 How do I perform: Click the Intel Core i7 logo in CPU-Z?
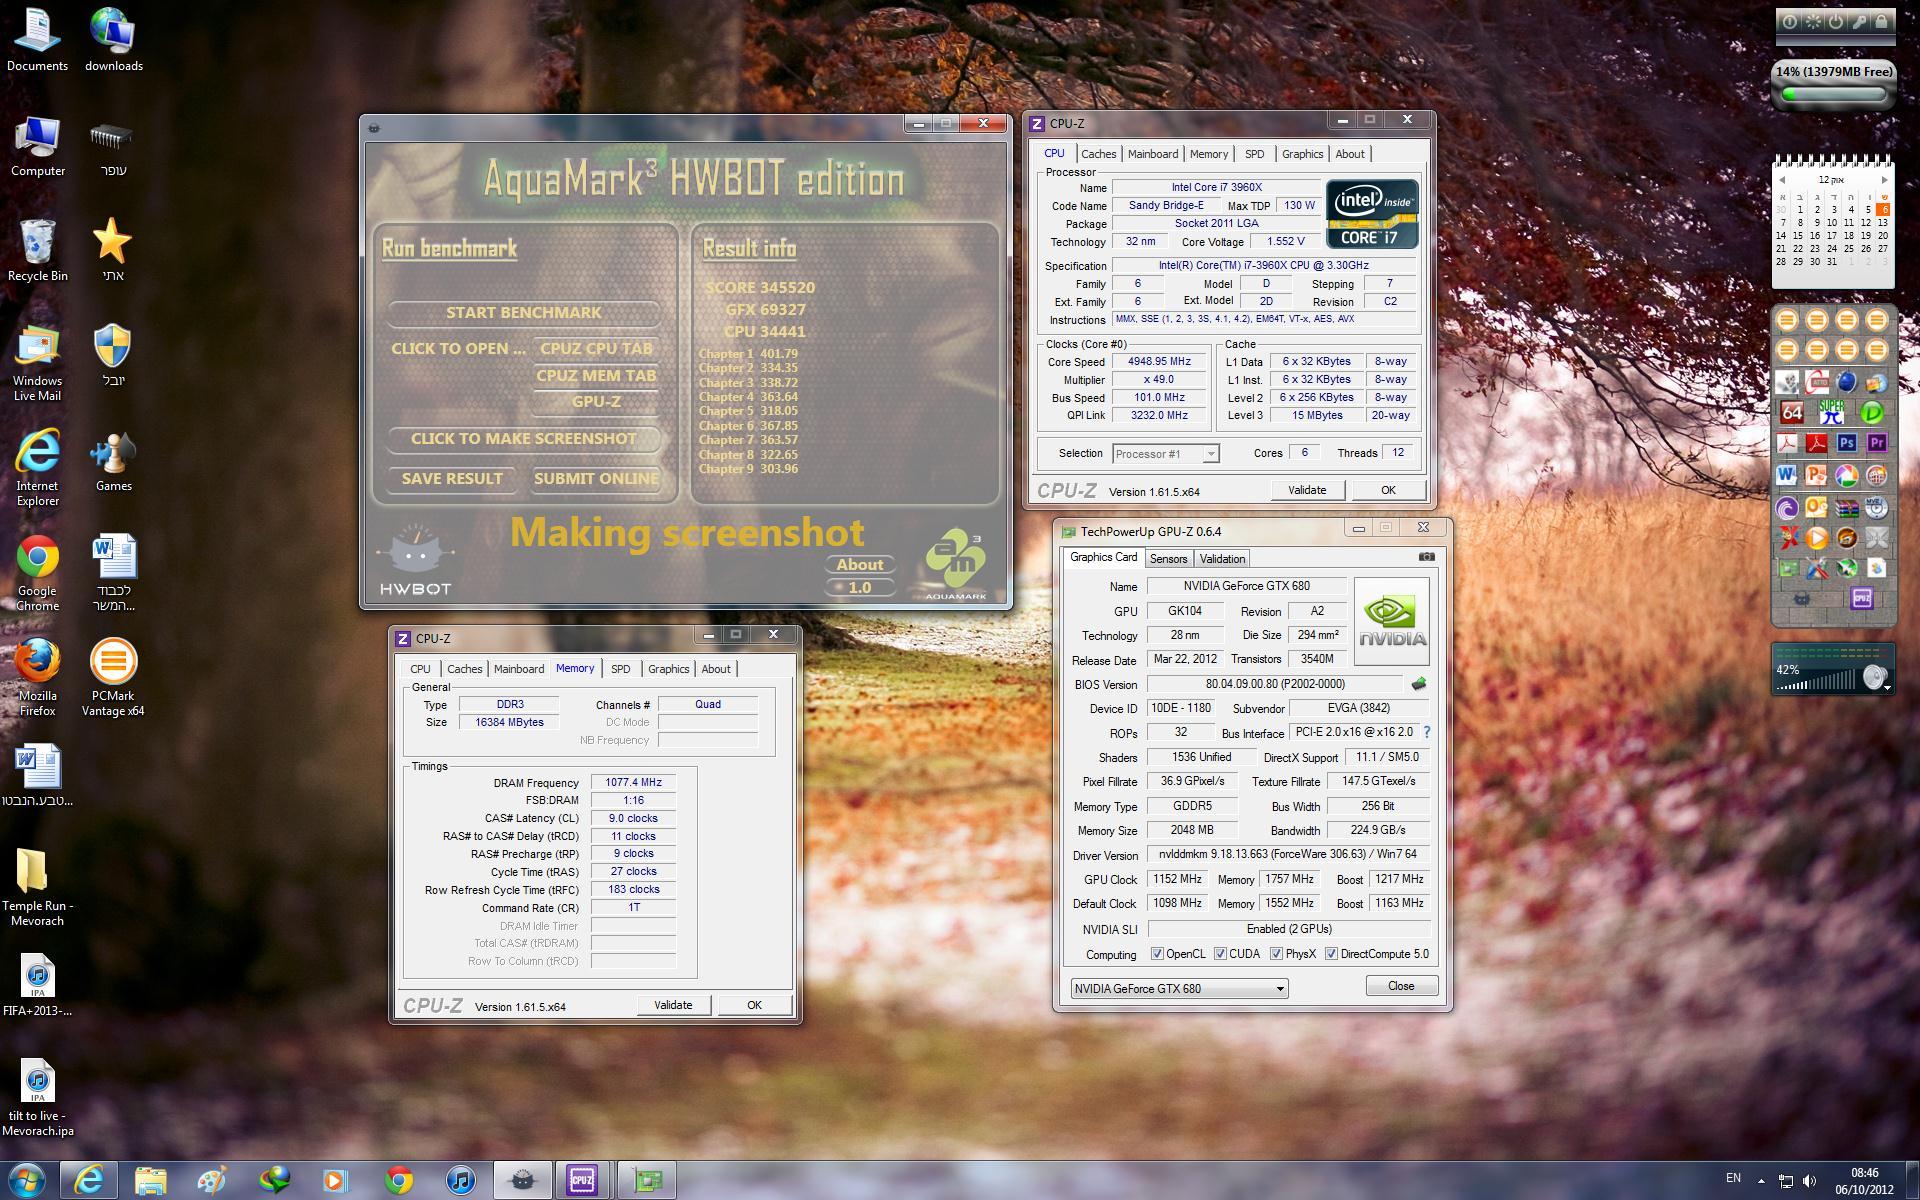click(1372, 214)
